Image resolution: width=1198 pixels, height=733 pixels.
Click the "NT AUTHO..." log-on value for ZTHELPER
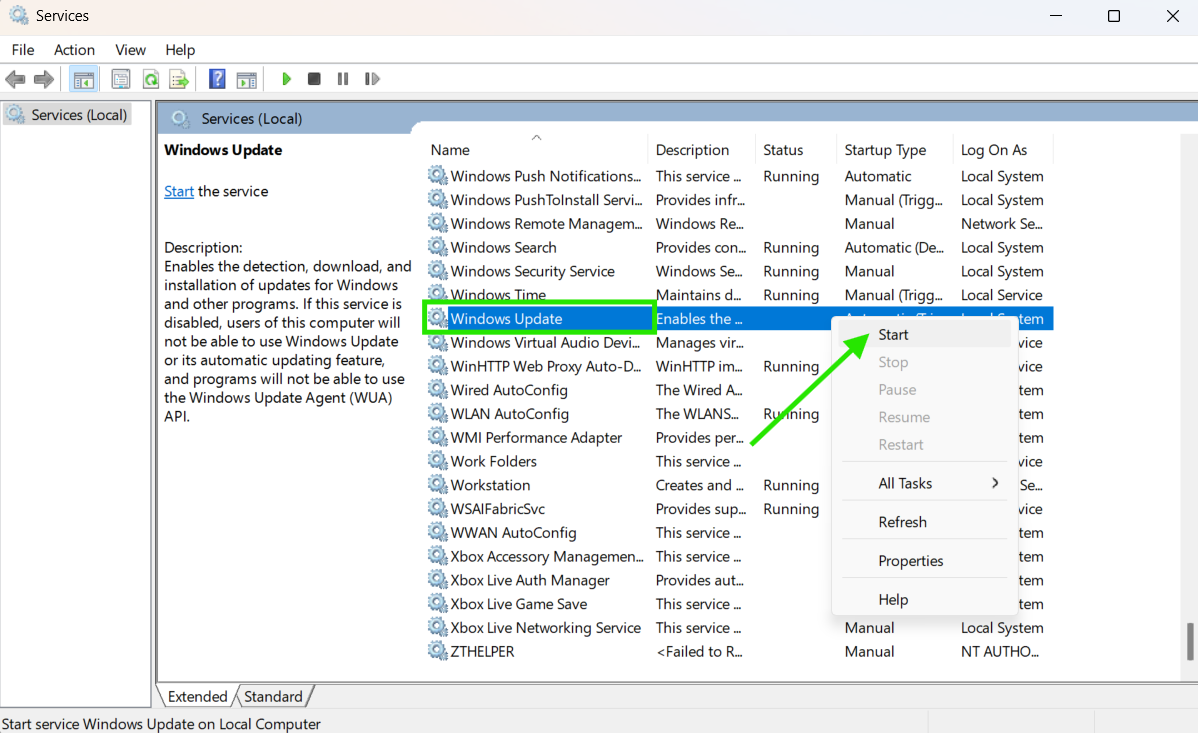[1000, 651]
